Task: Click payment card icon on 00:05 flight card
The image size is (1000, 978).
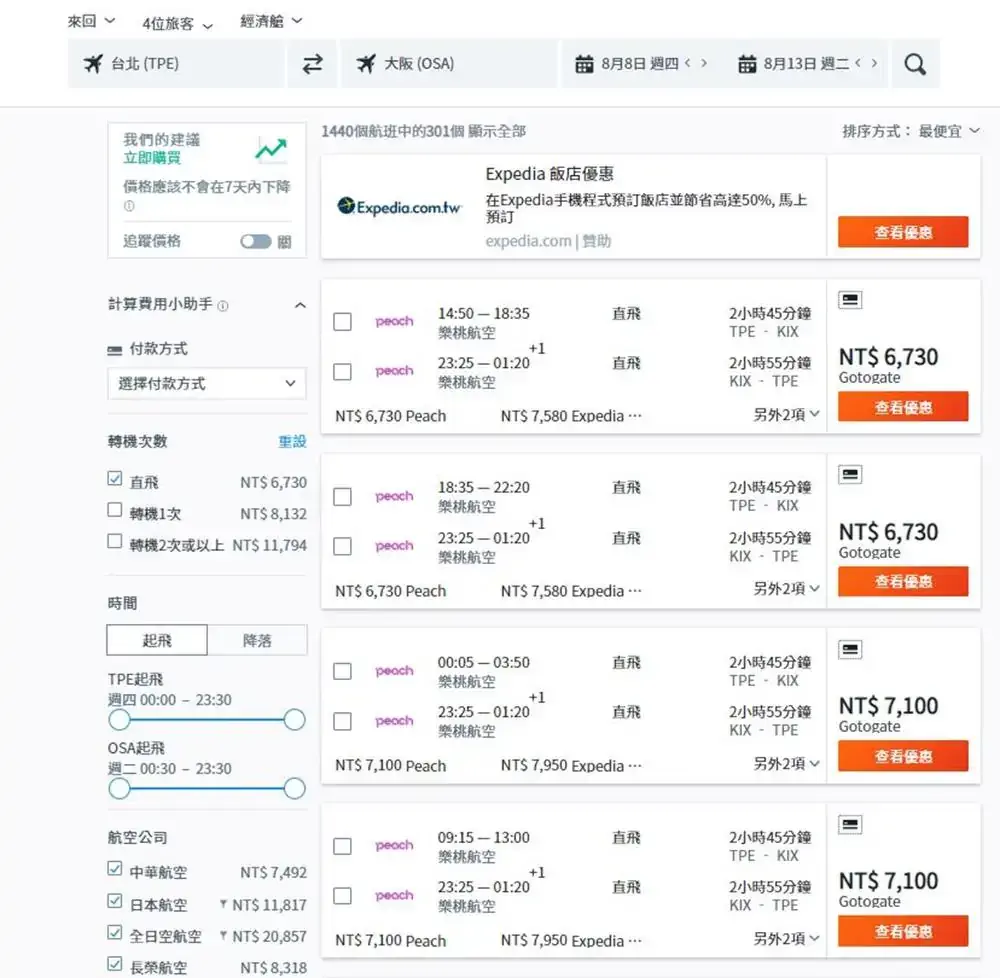Action: (849, 649)
